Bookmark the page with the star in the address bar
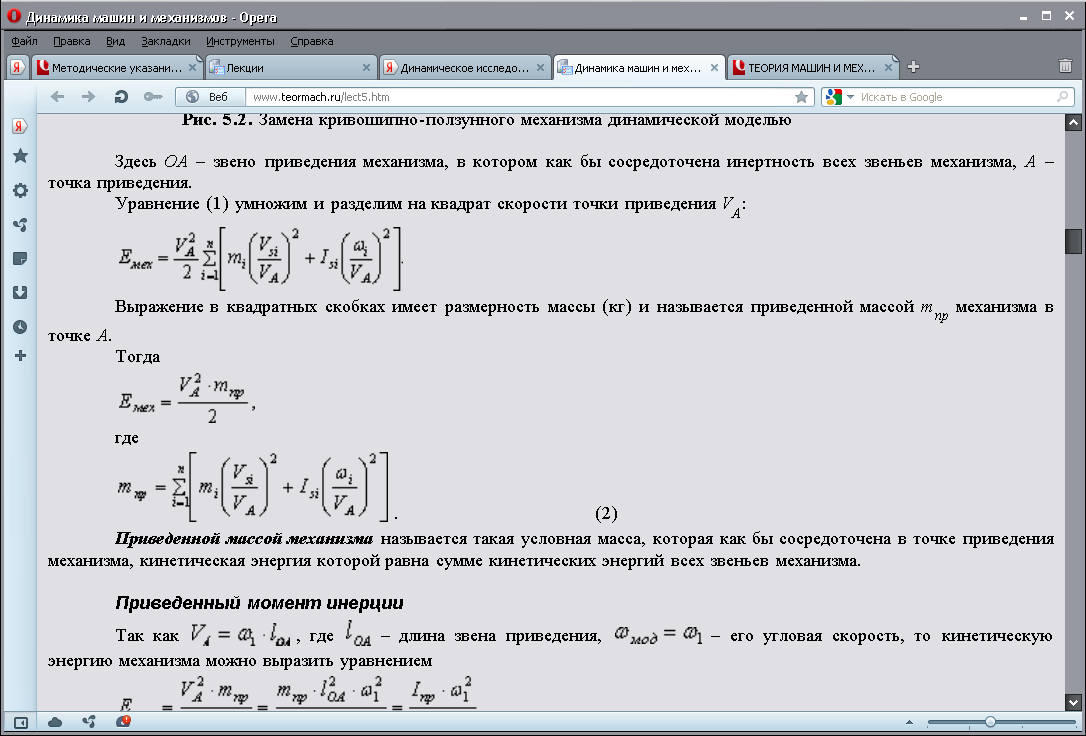1086x736 pixels. (x=801, y=97)
